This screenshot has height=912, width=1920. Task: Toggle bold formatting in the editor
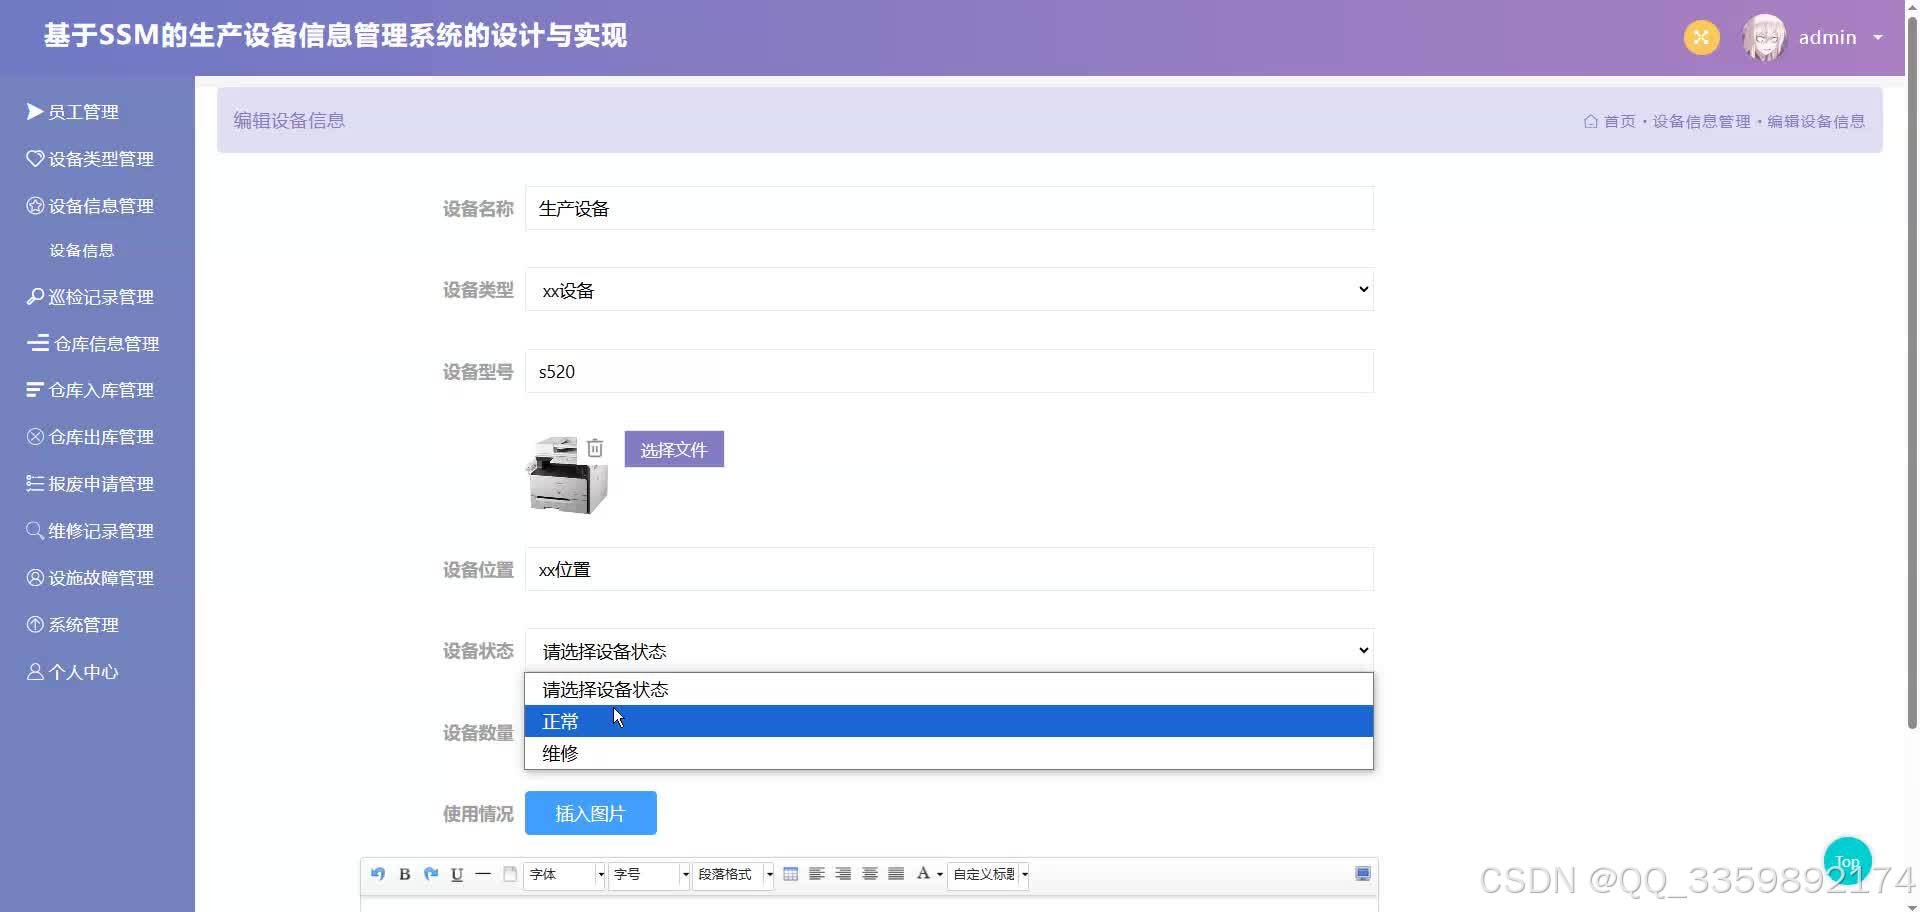(x=404, y=874)
